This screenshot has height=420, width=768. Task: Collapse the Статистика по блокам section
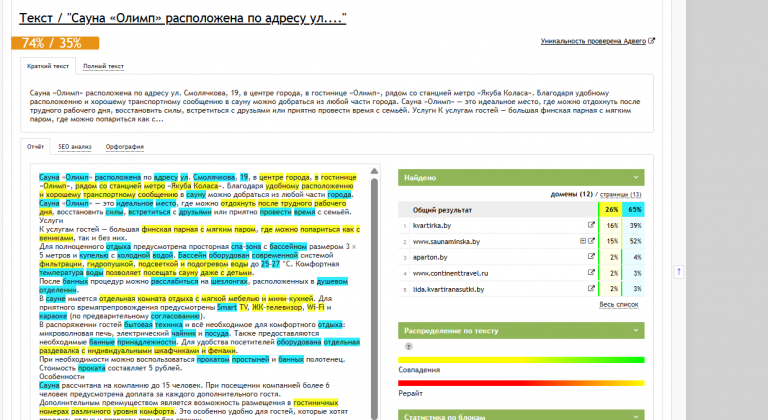click(636, 416)
